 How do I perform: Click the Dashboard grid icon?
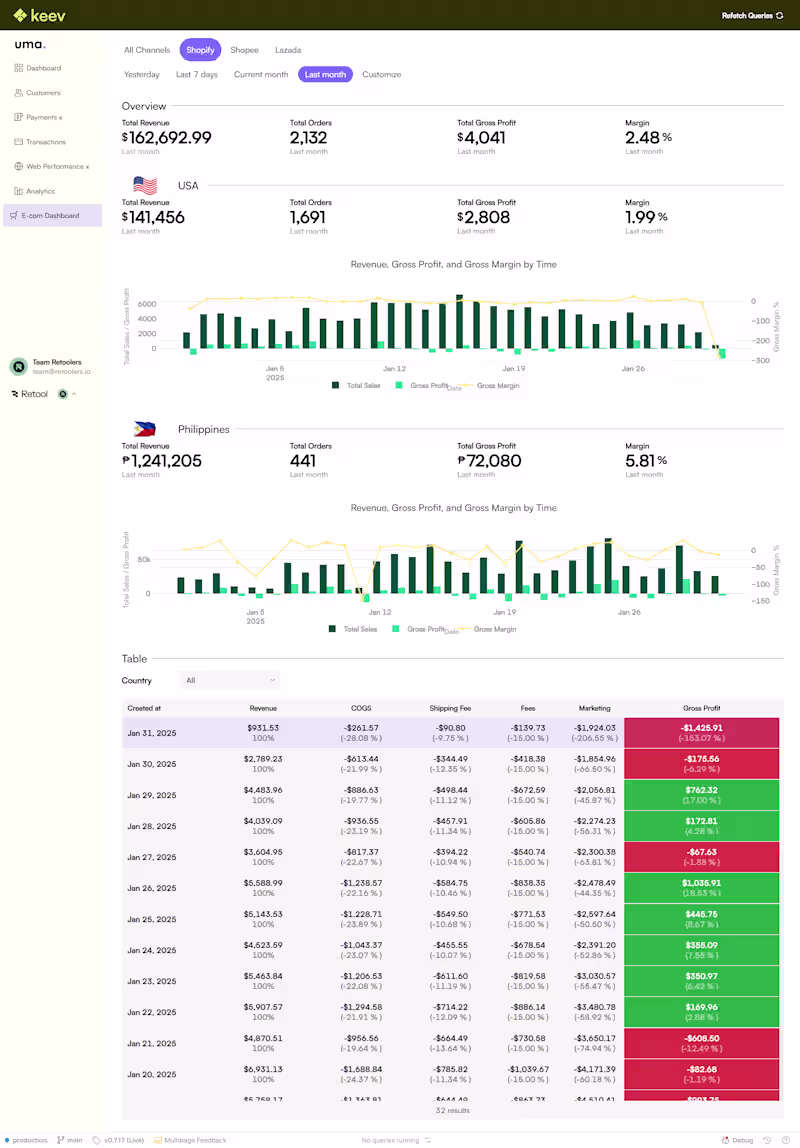tap(18, 68)
